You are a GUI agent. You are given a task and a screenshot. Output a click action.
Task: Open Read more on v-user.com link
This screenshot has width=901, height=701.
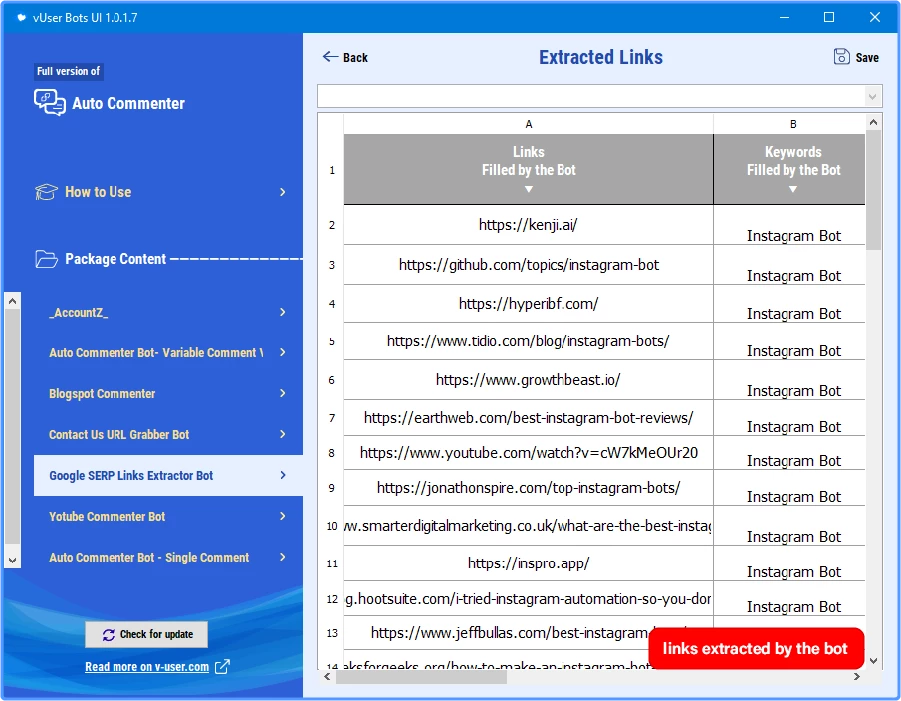point(147,667)
